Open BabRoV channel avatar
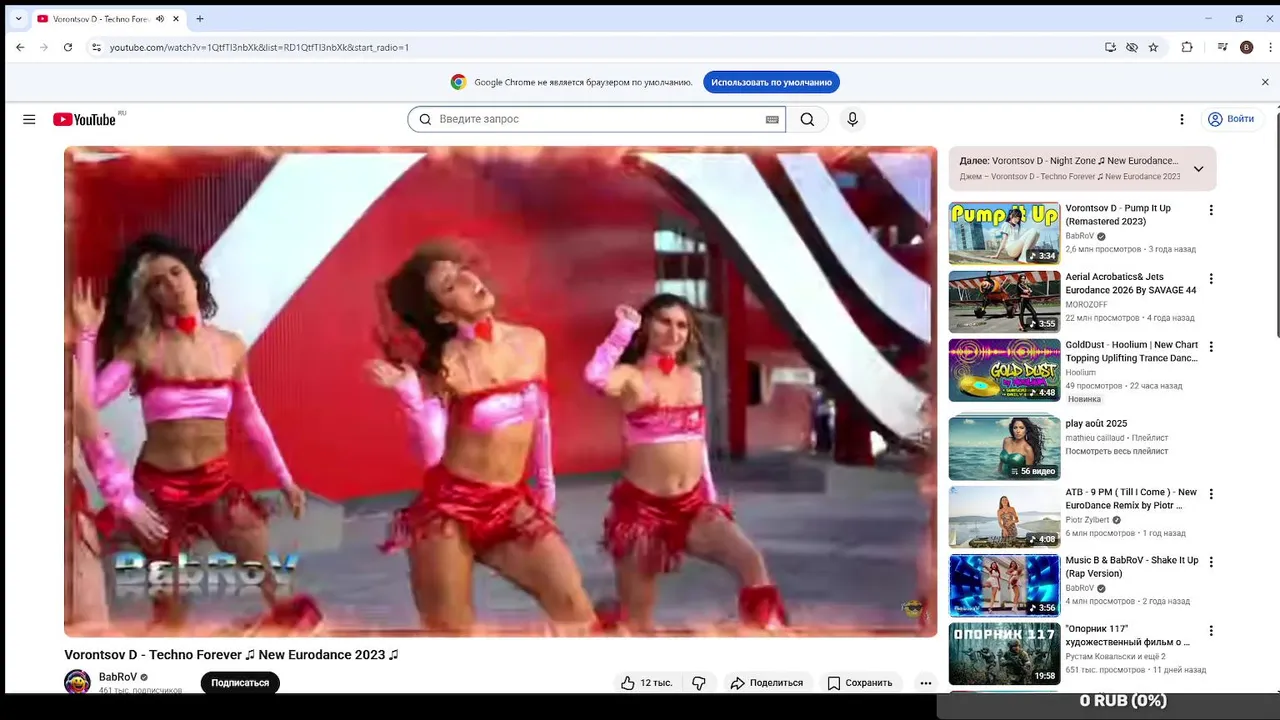This screenshot has width=1280, height=720. [77, 683]
